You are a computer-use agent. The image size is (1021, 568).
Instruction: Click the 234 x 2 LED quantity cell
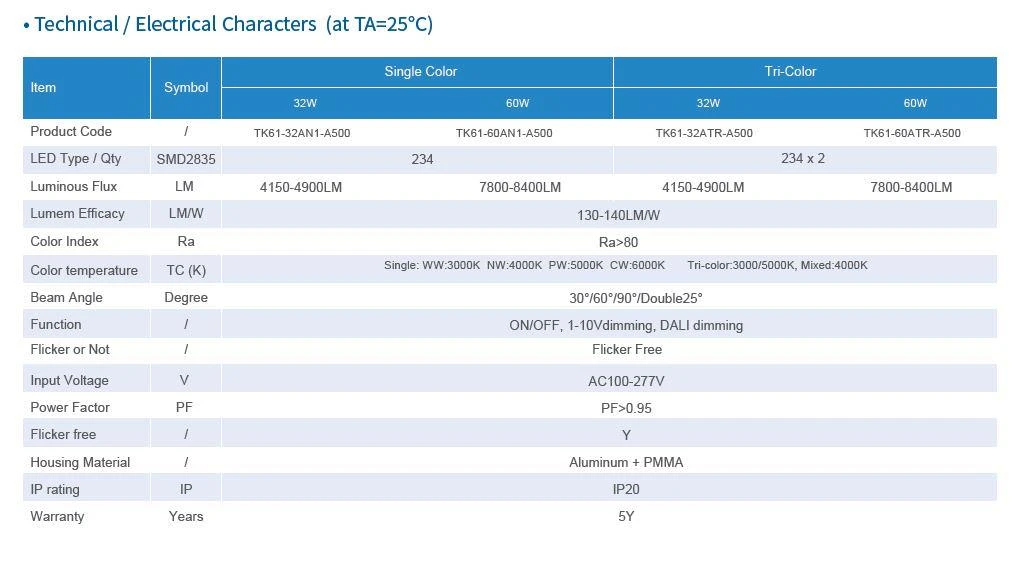coord(805,159)
